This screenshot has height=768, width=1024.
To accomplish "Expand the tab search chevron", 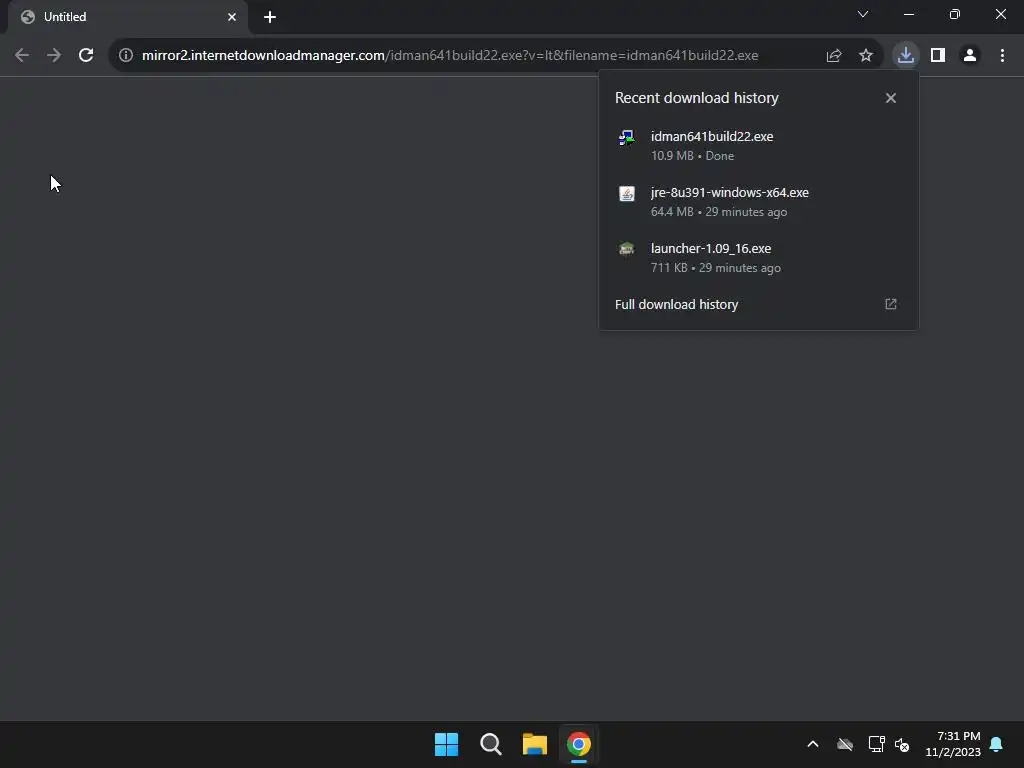I will coord(863,14).
